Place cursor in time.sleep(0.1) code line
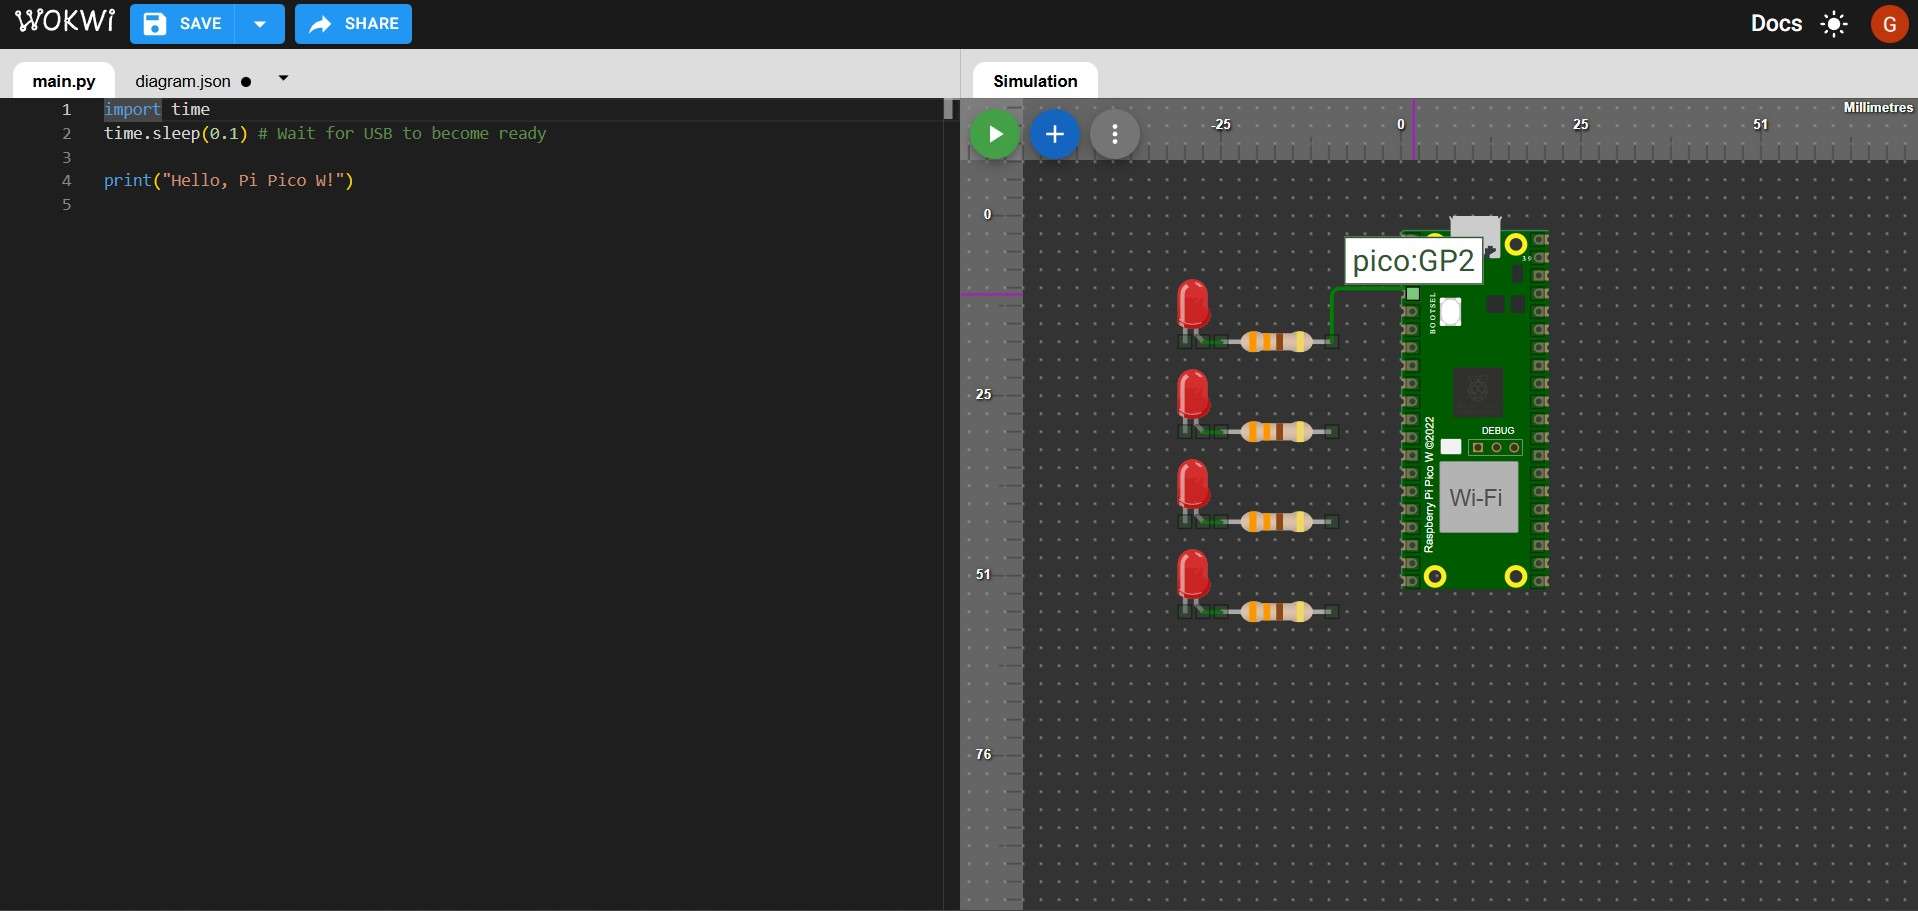This screenshot has height=911, width=1918. (x=176, y=134)
